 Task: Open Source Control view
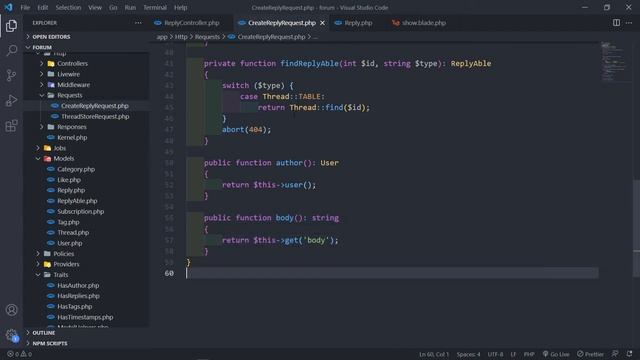click(x=11, y=75)
